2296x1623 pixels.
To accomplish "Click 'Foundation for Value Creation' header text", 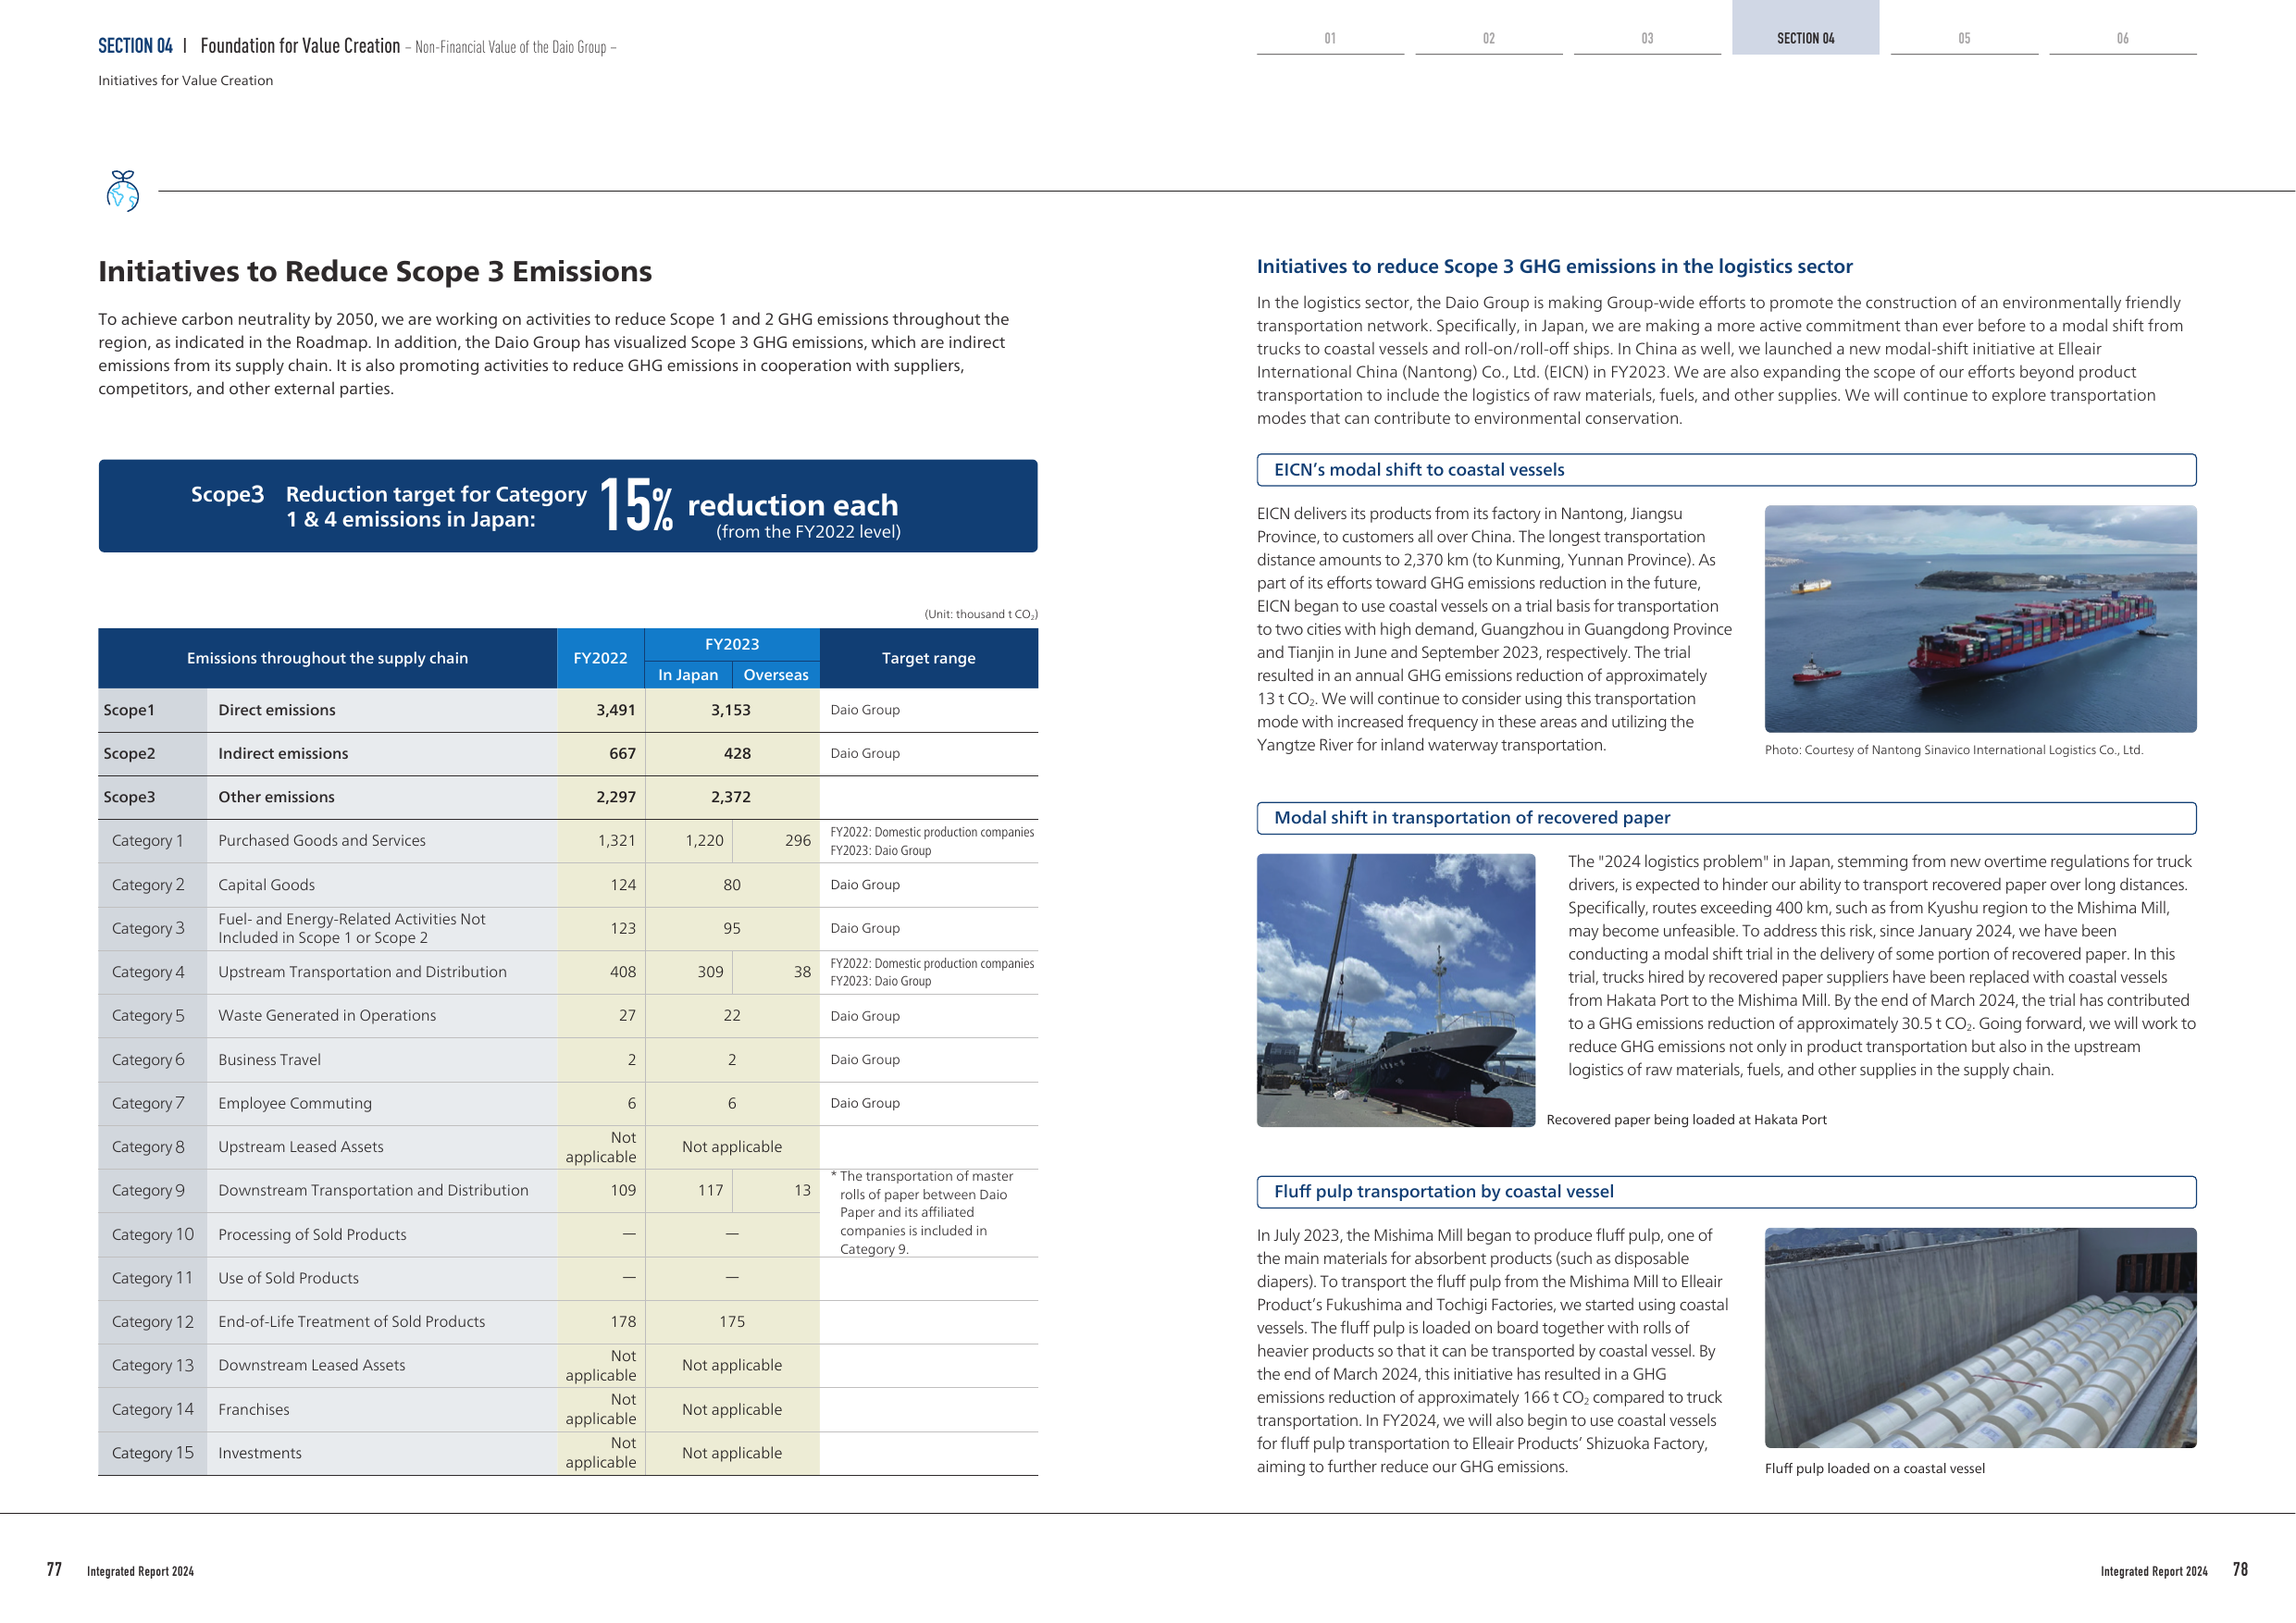I will pyautogui.click(x=300, y=46).
